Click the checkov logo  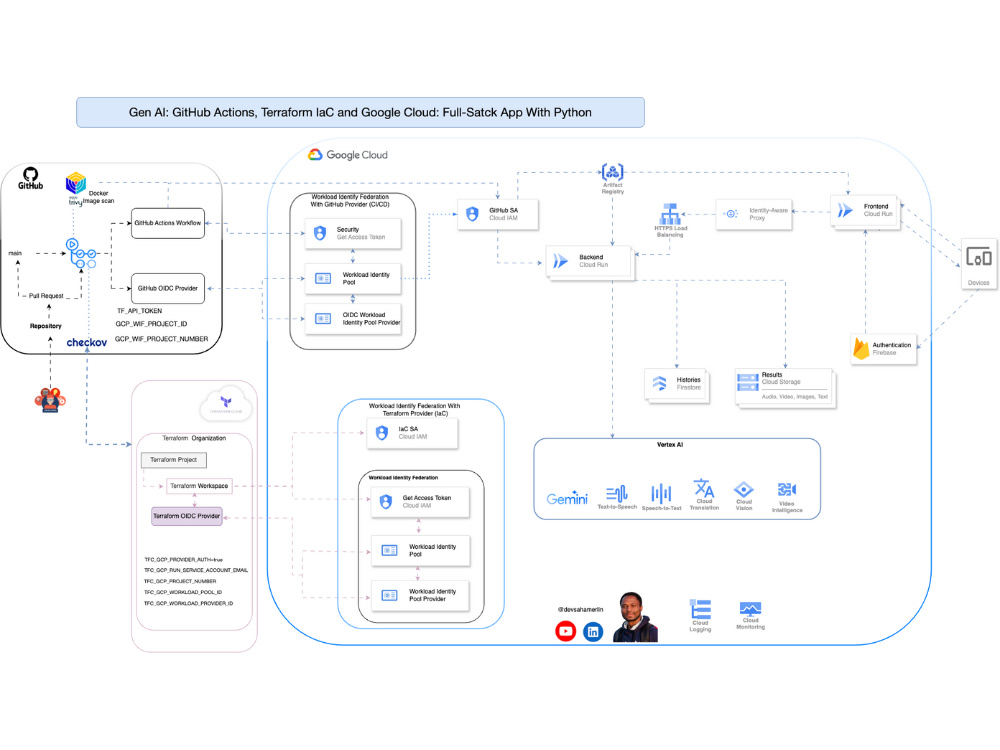coord(87,342)
